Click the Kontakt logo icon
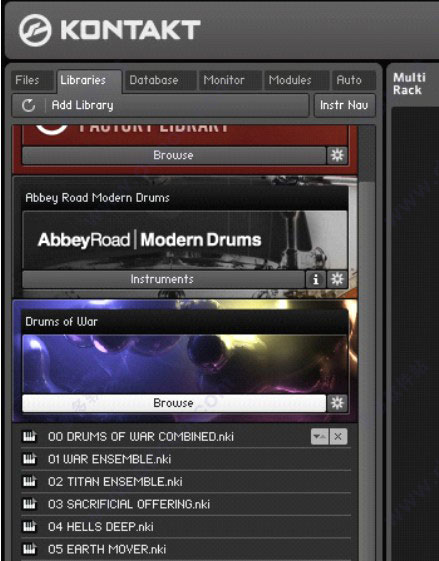Viewport: 439px width, 561px height. [35, 30]
